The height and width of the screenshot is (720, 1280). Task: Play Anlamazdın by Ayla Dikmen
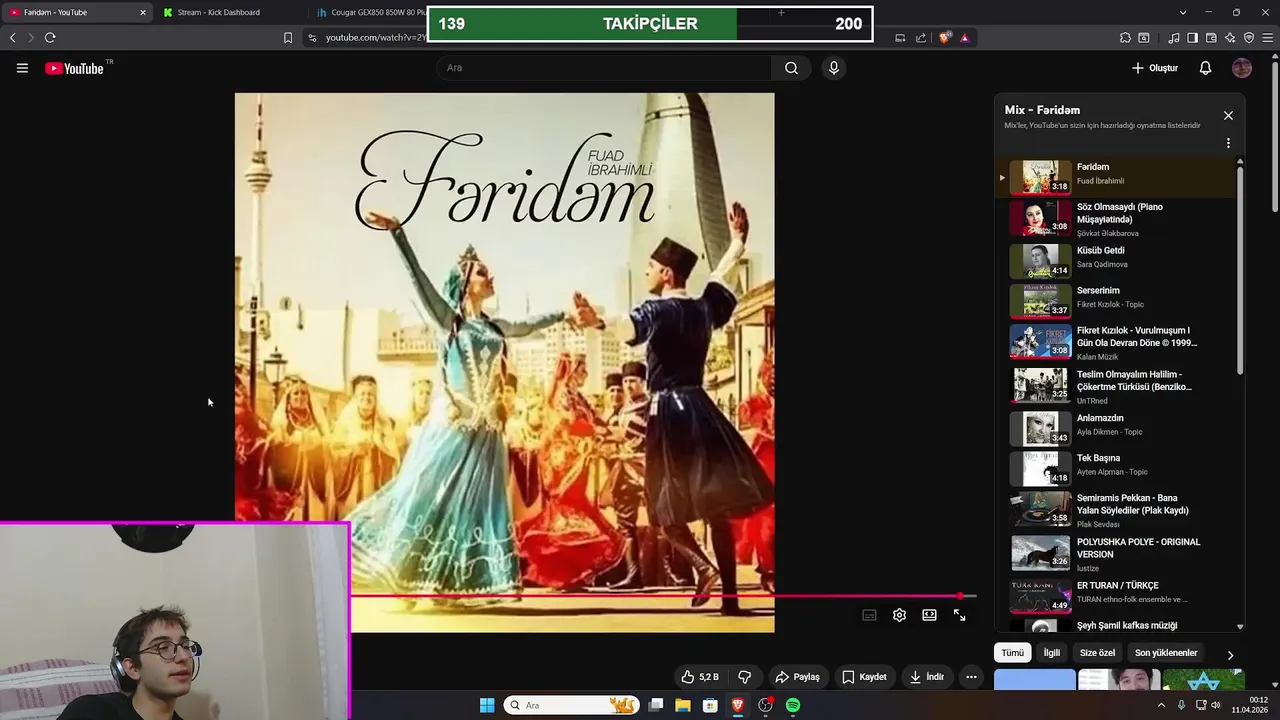1118,427
